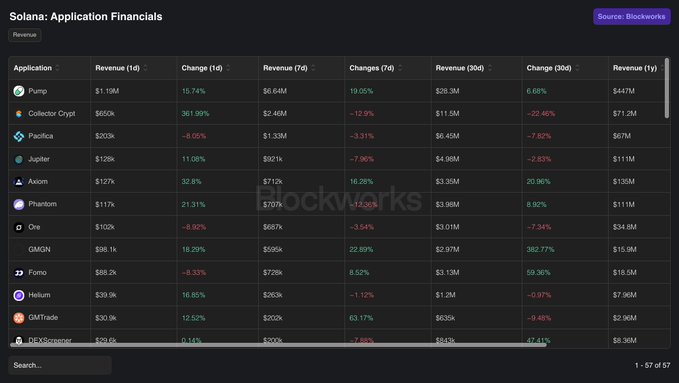Sort by Revenue (1d) column arrows

[146, 68]
